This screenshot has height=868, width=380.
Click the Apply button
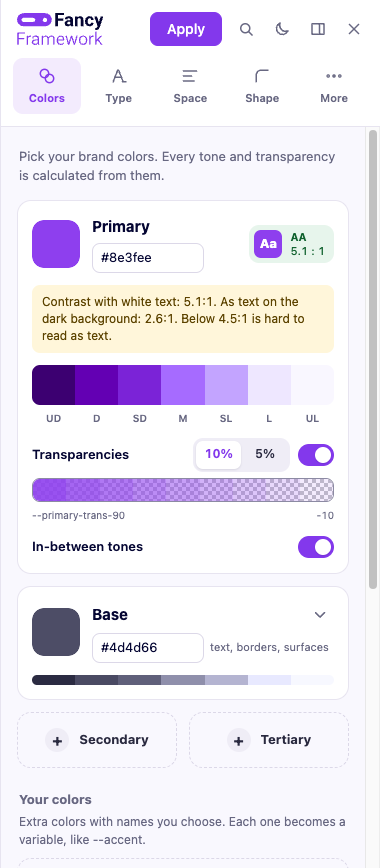[x=186, y=29]
